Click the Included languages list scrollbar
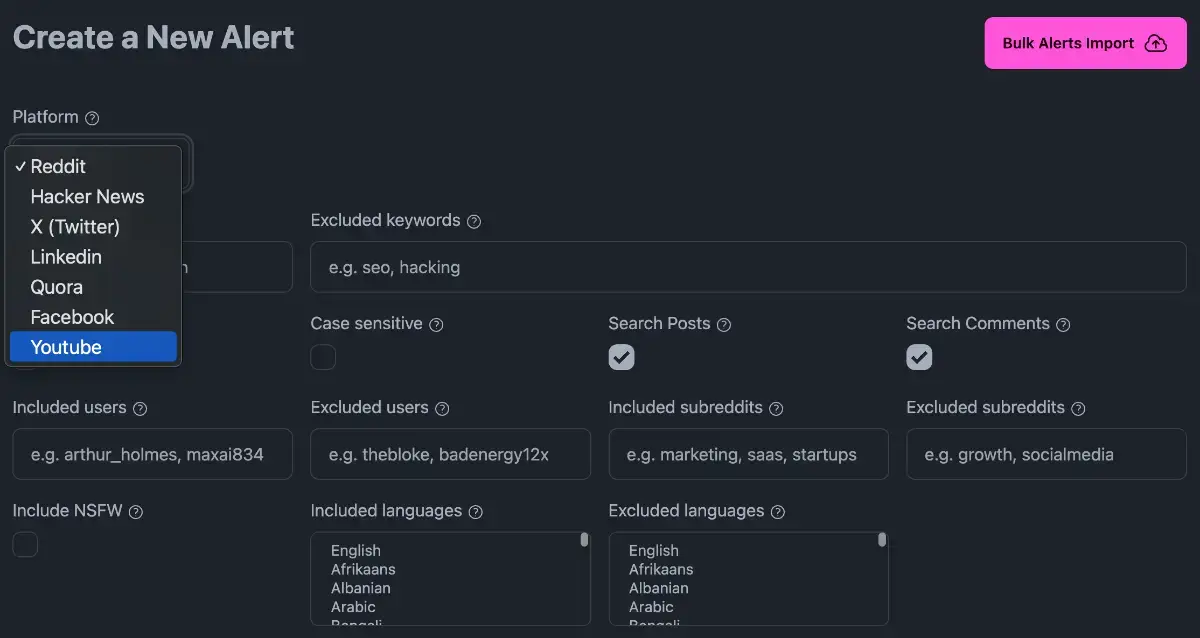 point(584,540)
